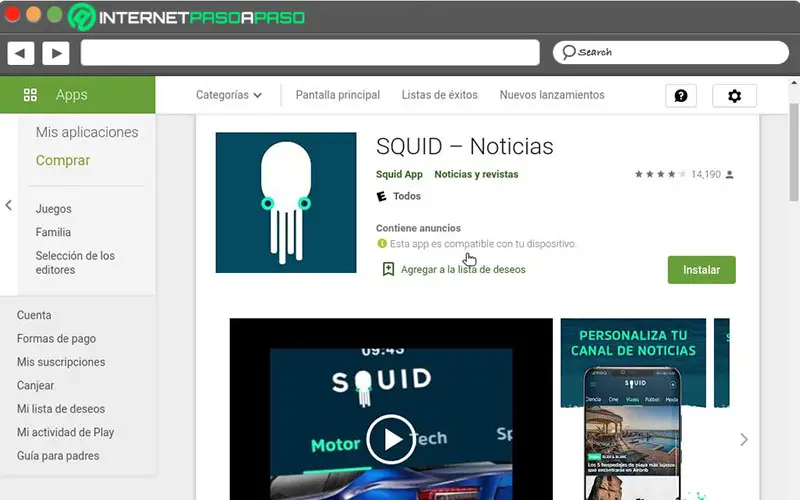Click the star rating row
This screenshot has width=800, height=500.
click(x=660, y=174)
